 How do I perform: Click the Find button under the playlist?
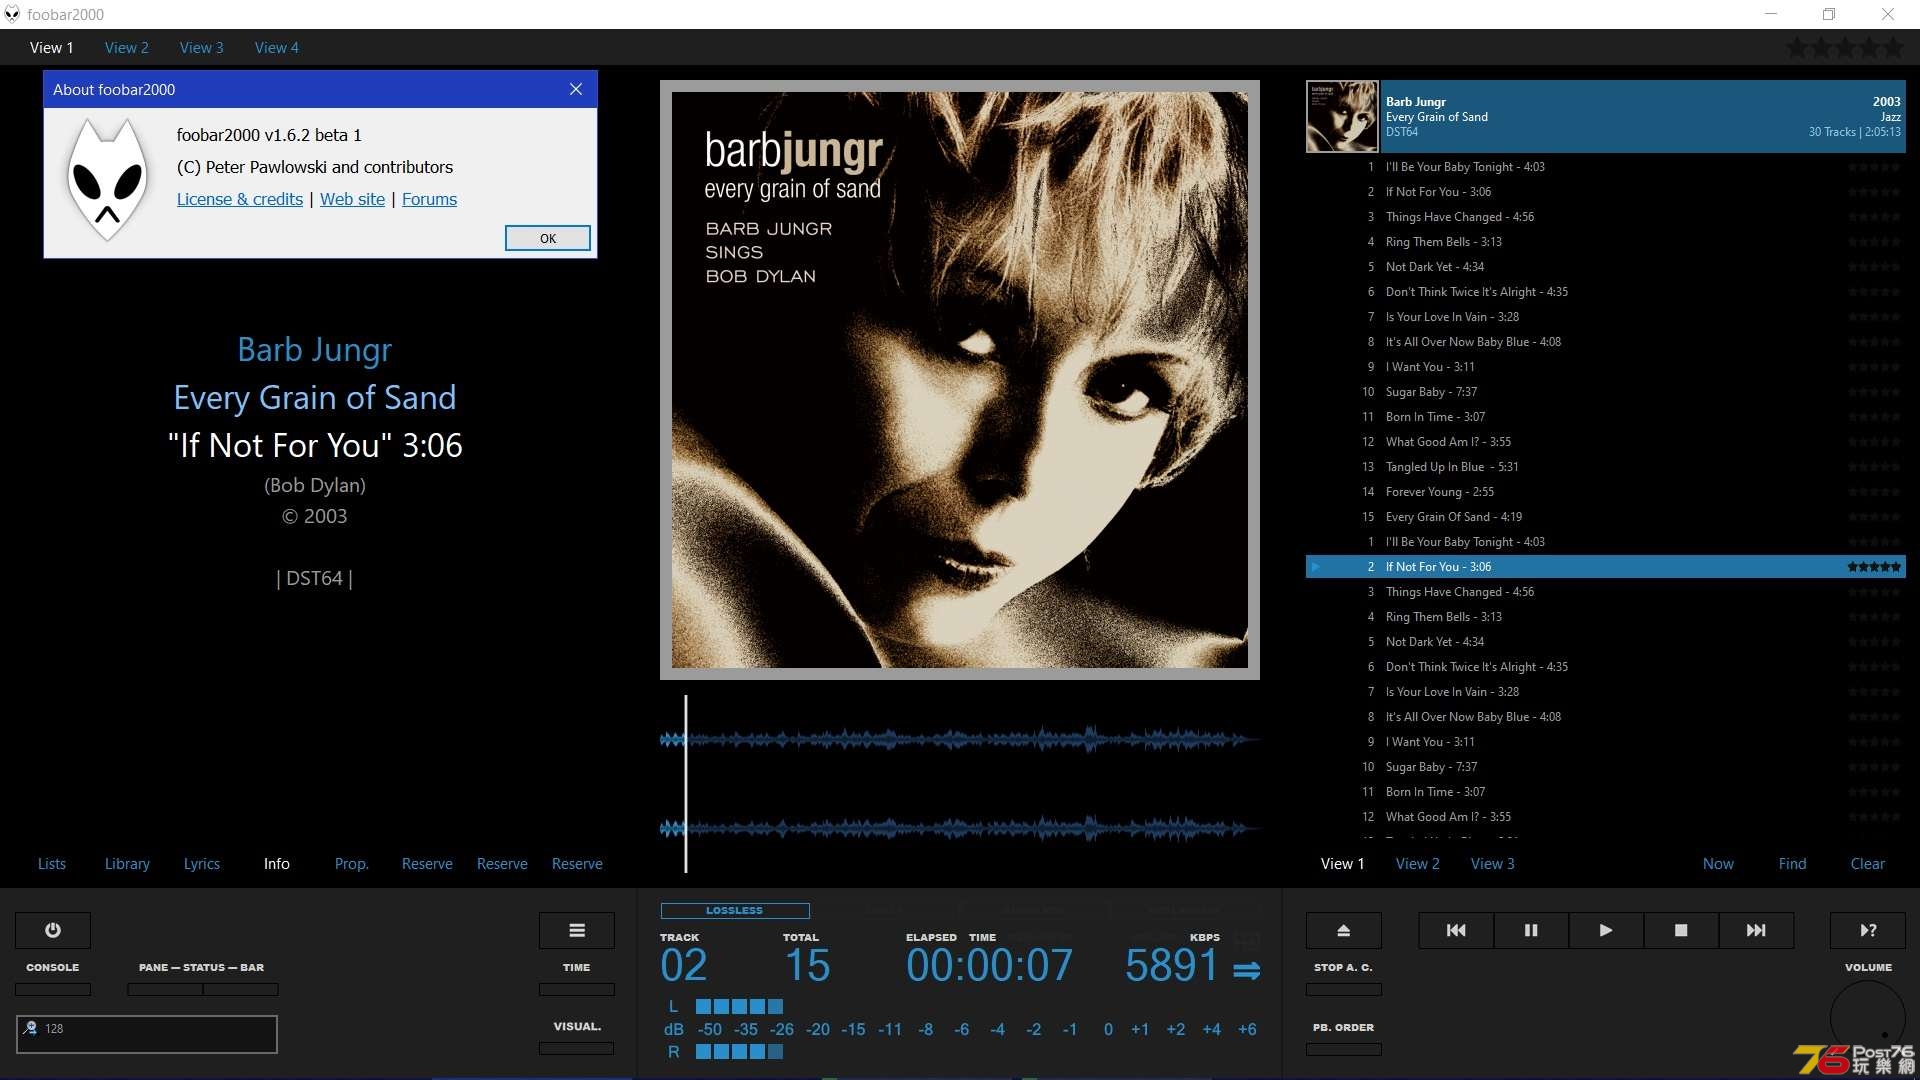pyautogui.click(x=1793, y=863)
